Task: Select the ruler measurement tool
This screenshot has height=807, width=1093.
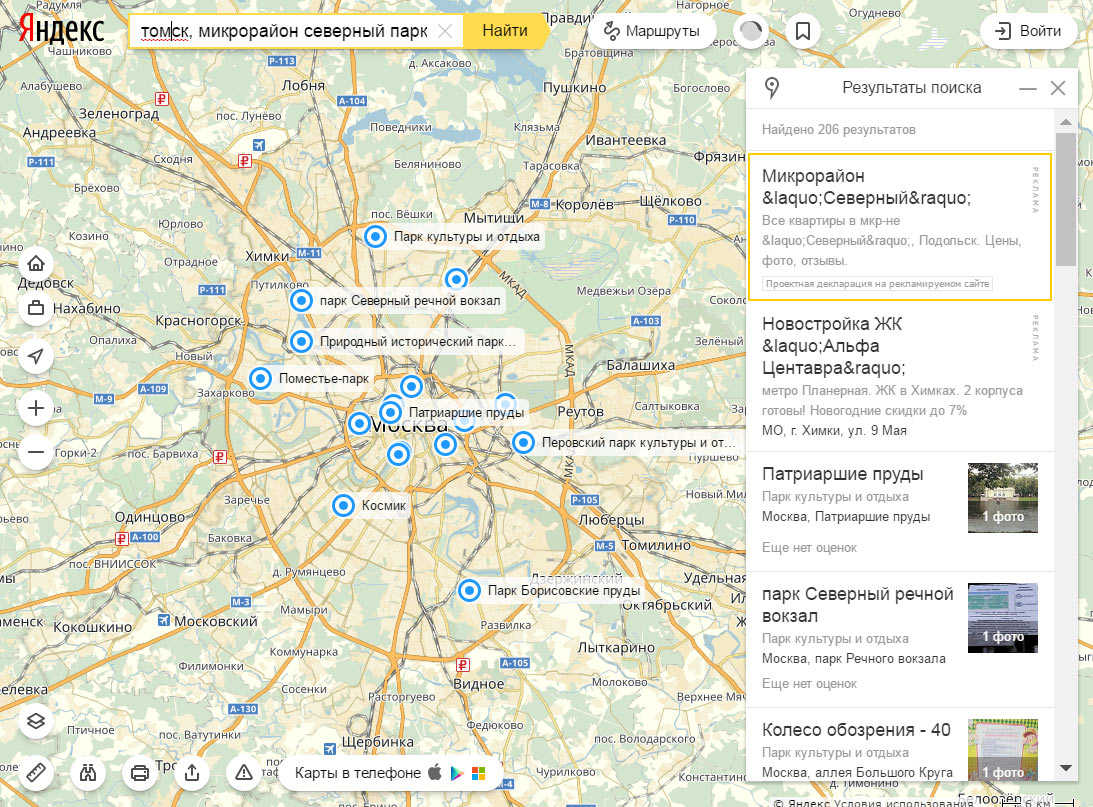Action: (36, 772)
